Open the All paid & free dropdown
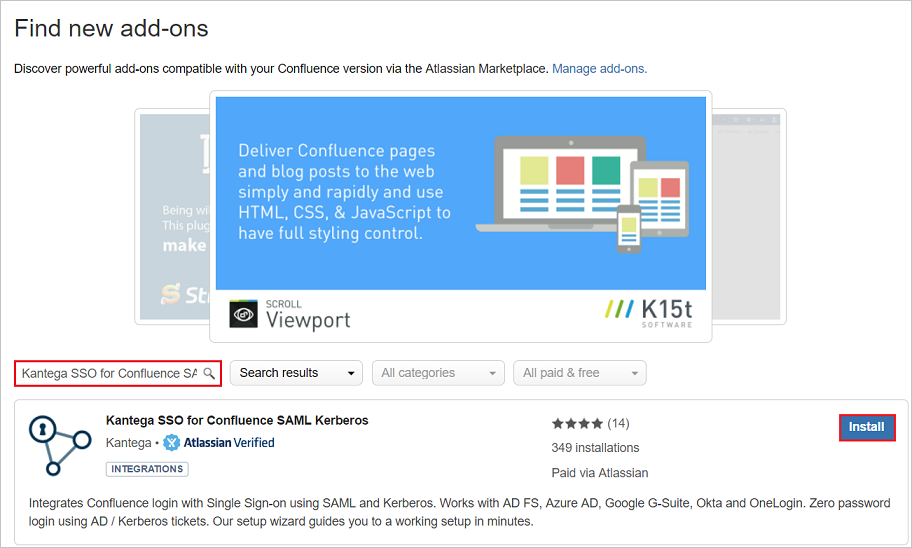 click(x=579, y=373)
